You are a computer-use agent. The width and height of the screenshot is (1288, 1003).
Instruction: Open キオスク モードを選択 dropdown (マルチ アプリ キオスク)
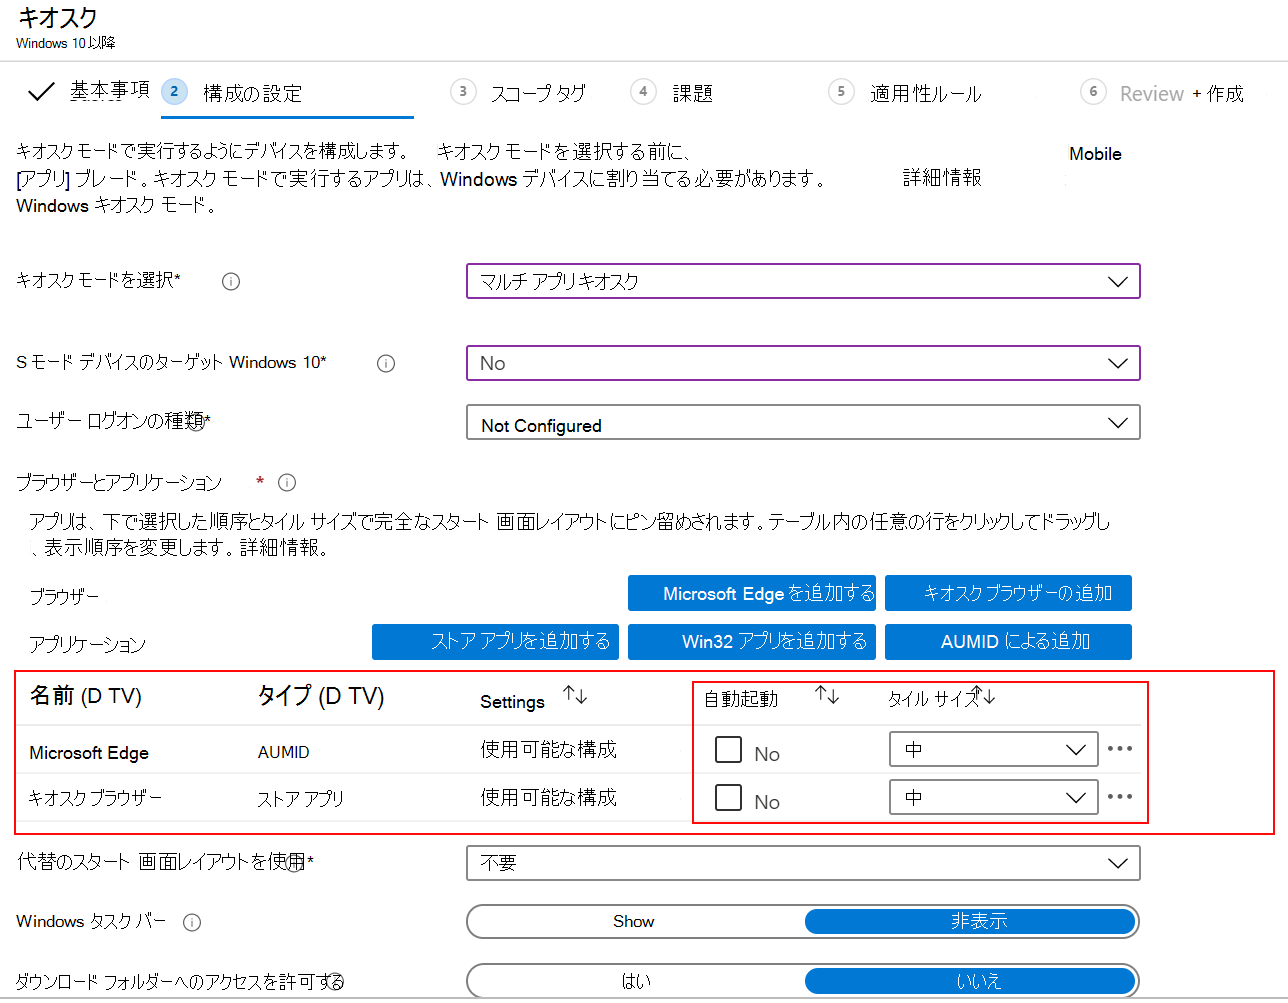(x=803, y=282)
